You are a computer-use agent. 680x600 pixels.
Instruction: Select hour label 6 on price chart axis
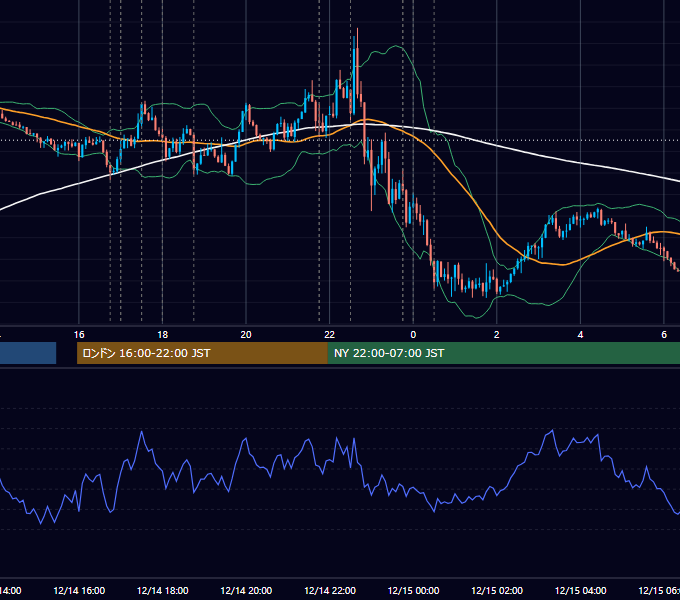664,335
